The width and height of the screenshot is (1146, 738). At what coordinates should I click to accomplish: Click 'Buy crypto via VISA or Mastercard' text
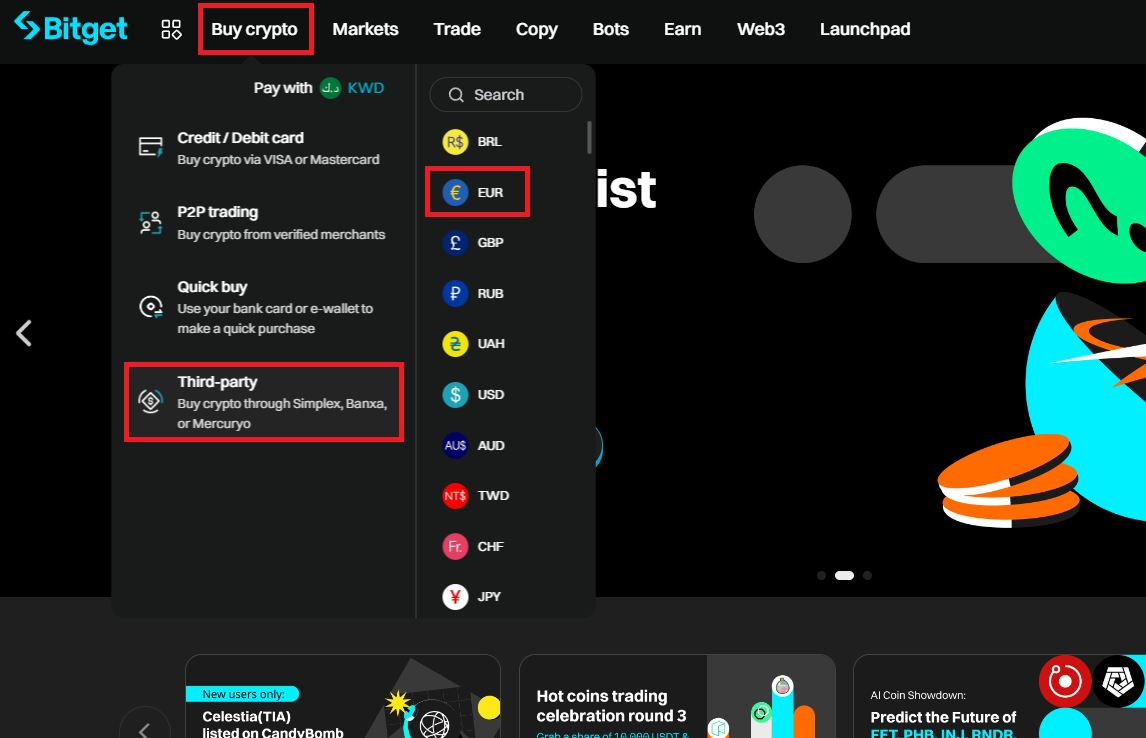click(x=278, y=160)
